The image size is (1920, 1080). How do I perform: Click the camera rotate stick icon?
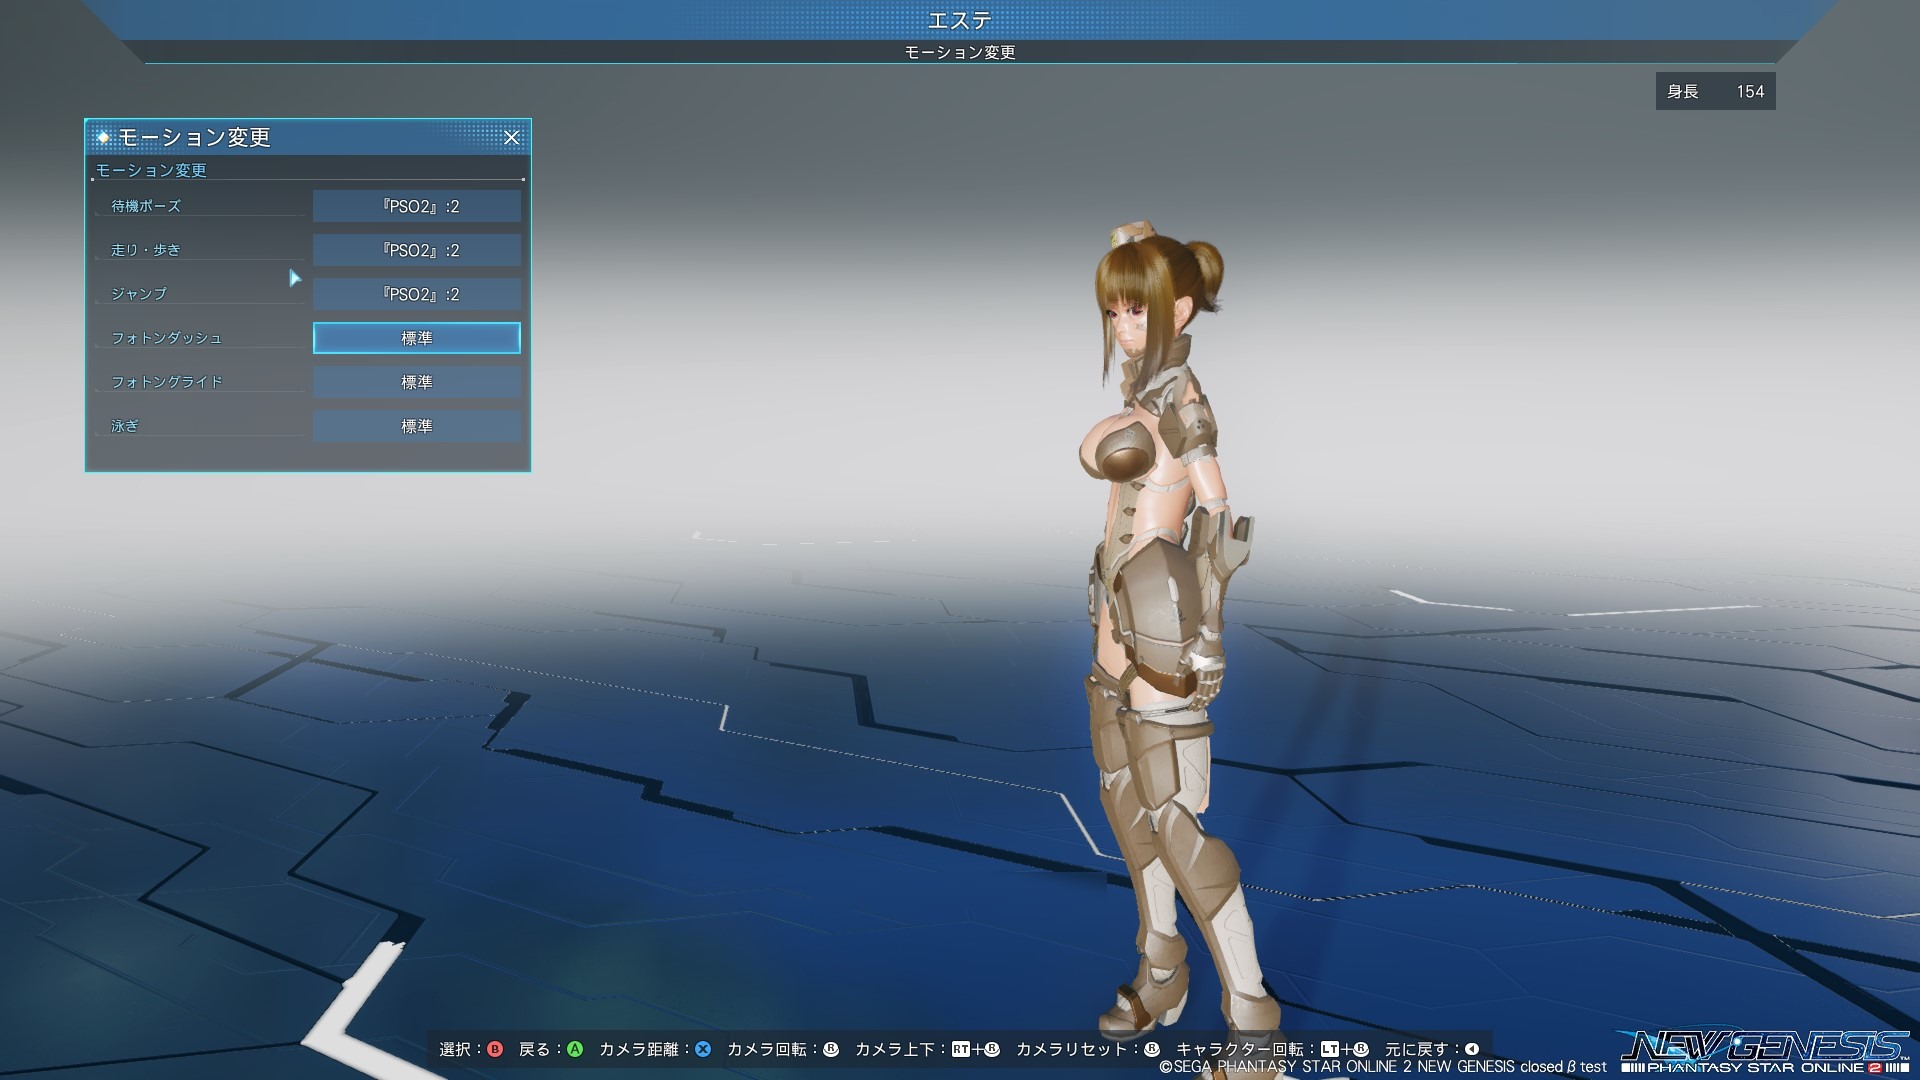point(831,1049)
